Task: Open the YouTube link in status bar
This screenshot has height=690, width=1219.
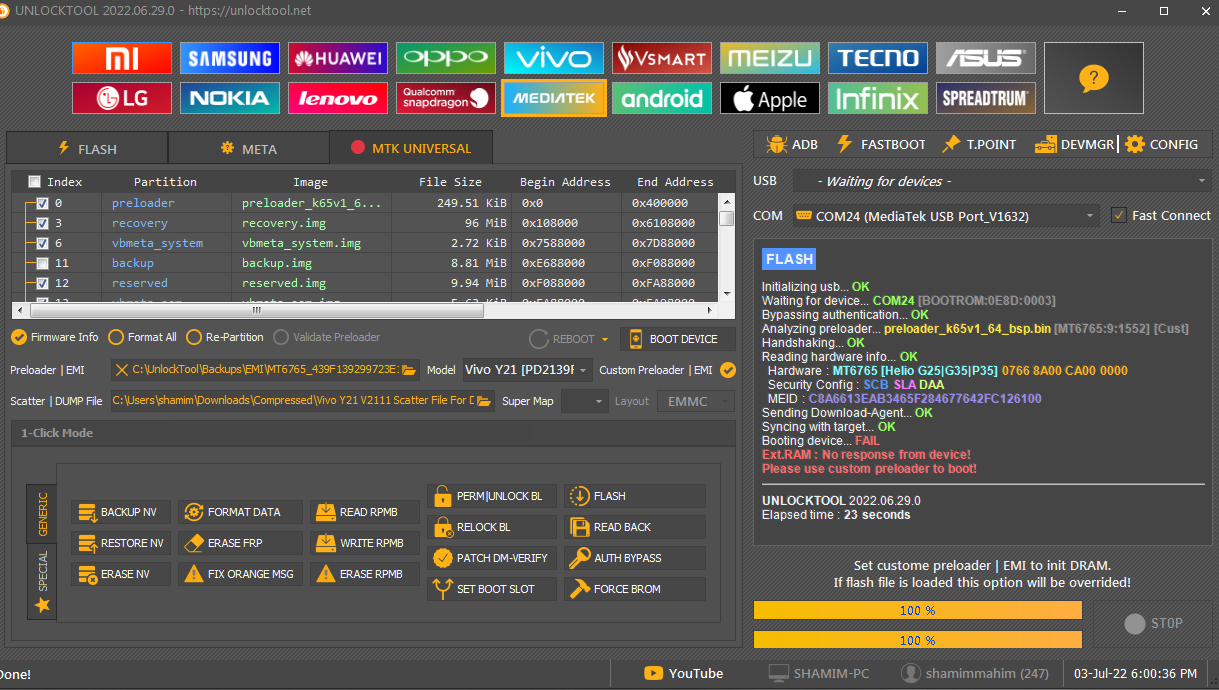Action: [x=683, y=673]
